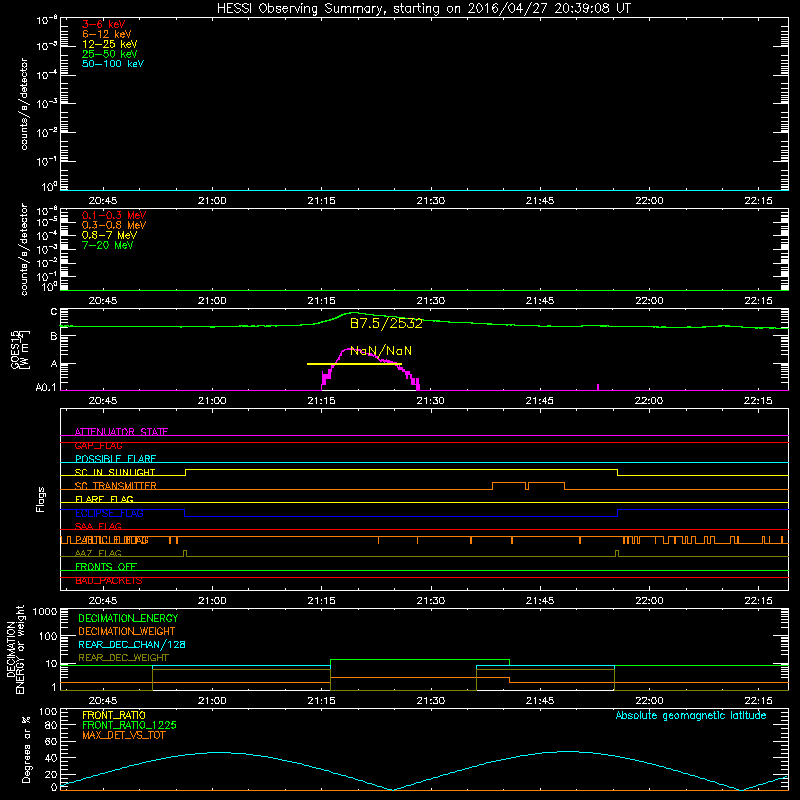Viewport: 800px width, 800px height.
Task: Select the GAP_FLAG label
Action: point(98,445)
